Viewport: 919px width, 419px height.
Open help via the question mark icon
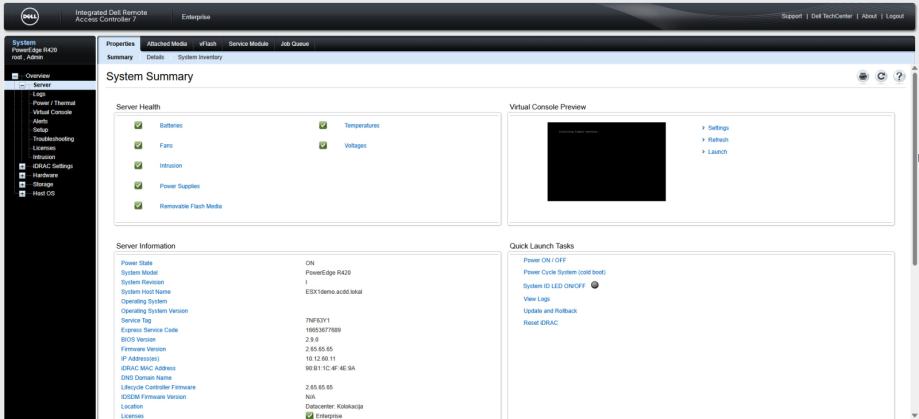899,76
